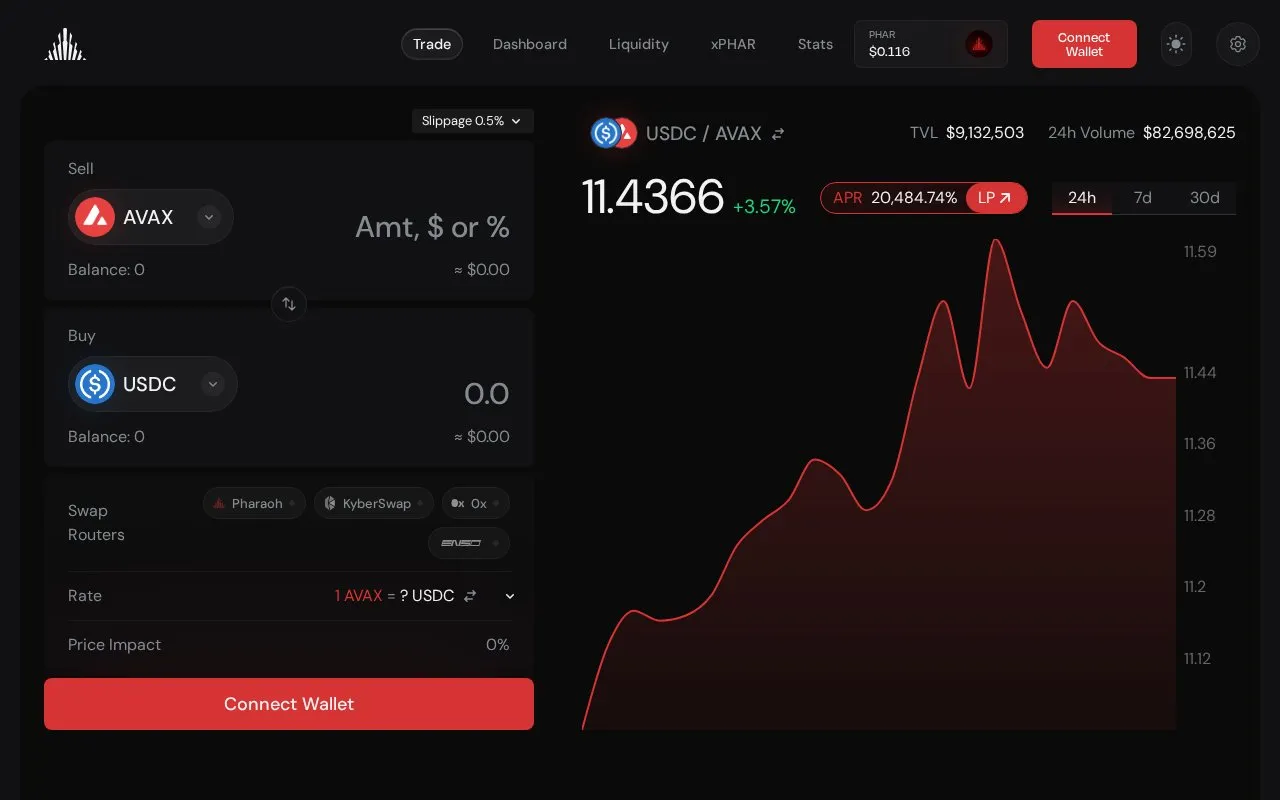Toggle the KyberSwap router
Viewport: 1280px width, 800px height.
point(374,503)
